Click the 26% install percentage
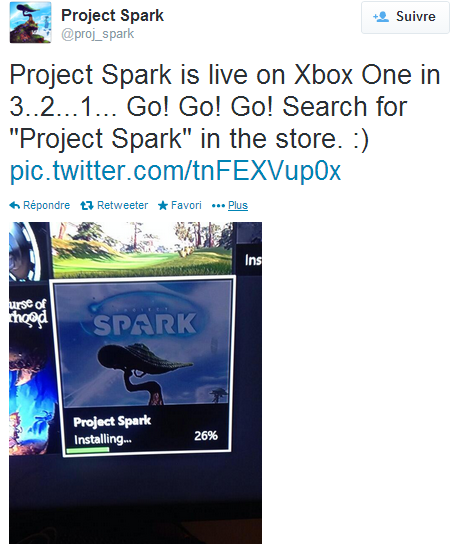Screen dimensions: 453x544 (x=206, y=436)
